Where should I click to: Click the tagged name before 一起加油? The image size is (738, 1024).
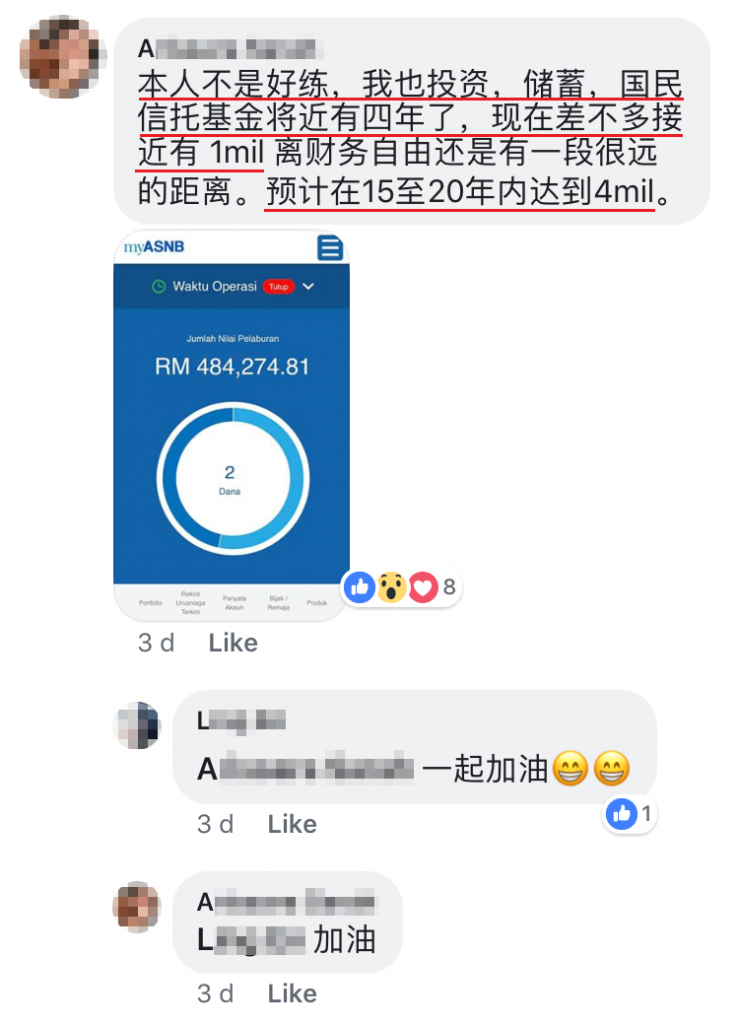[x=306, y=769]
